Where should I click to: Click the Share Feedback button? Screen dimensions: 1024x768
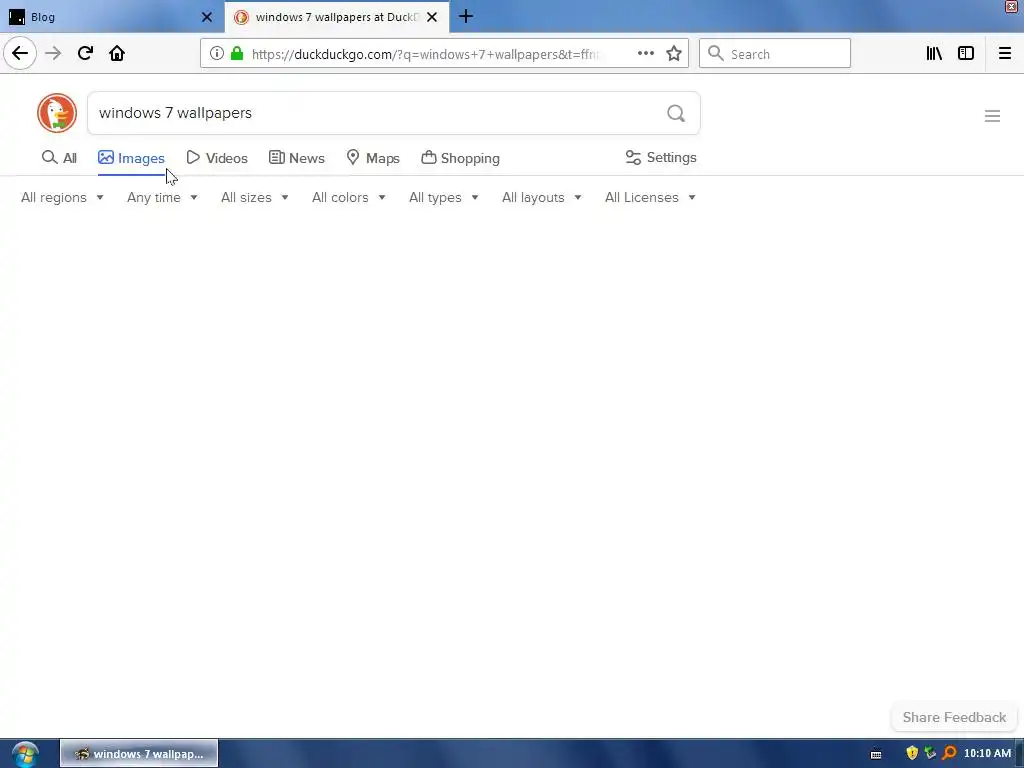tap(954, 717)
